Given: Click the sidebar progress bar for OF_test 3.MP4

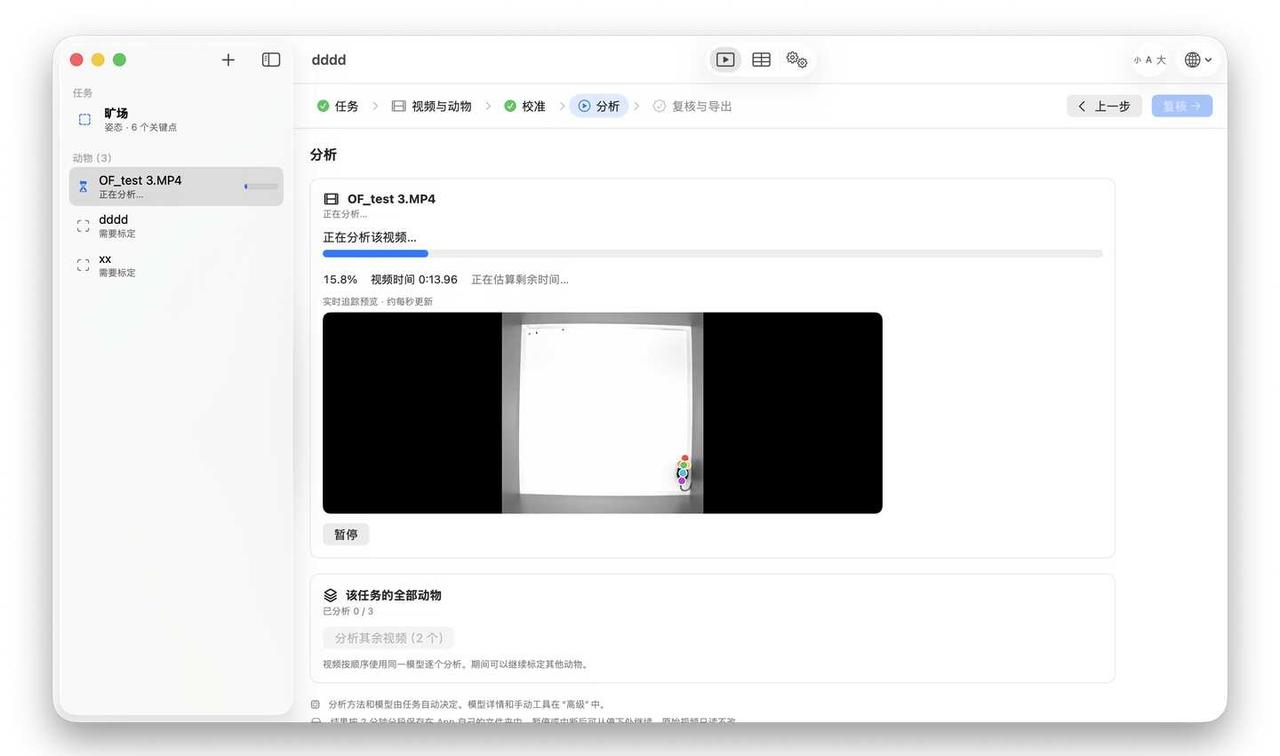Looking at the screenshot, I should pyautogui.click(x=261, y=187).
